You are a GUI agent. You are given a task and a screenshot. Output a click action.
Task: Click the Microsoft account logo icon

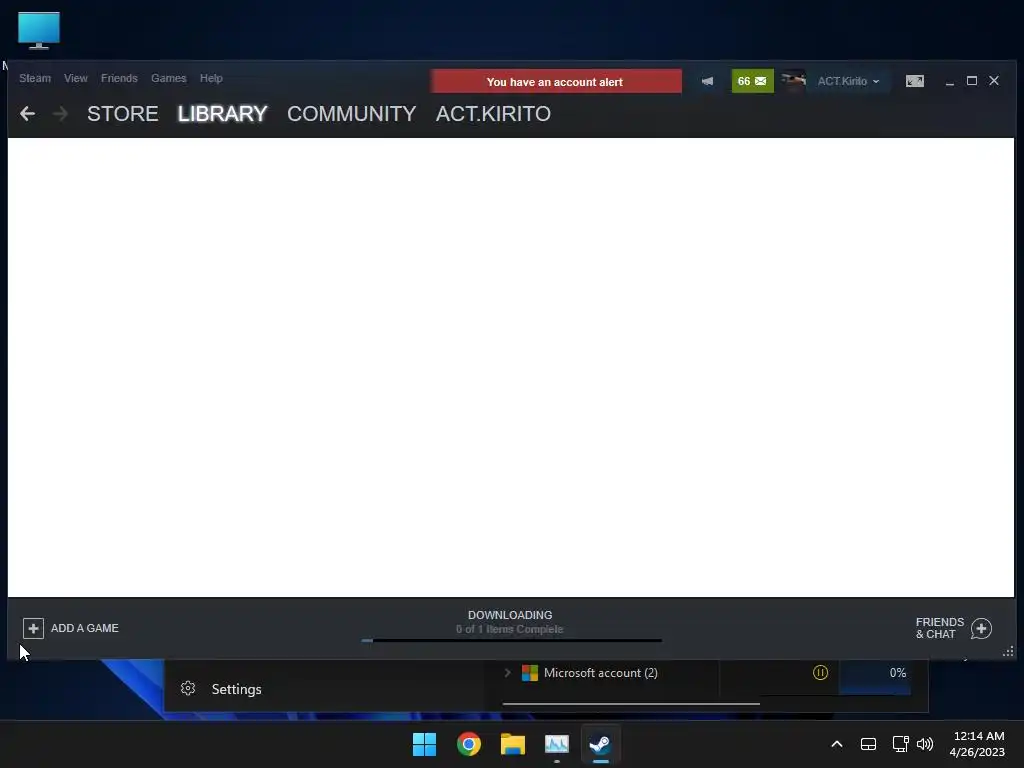tap(530, 673)
